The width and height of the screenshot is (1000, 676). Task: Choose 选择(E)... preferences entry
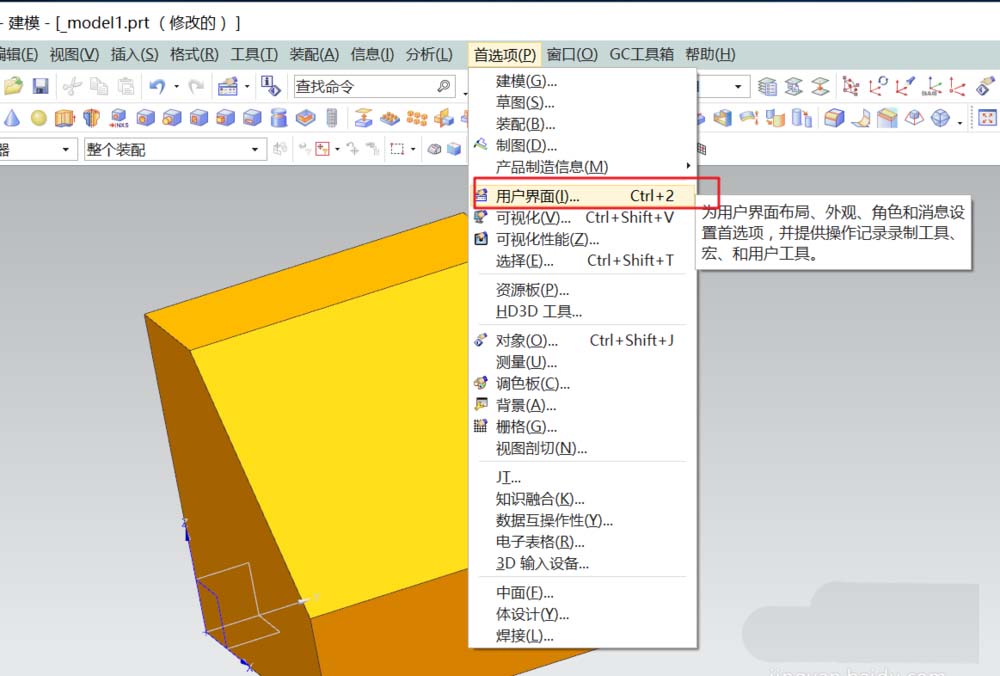coord(583,260)
